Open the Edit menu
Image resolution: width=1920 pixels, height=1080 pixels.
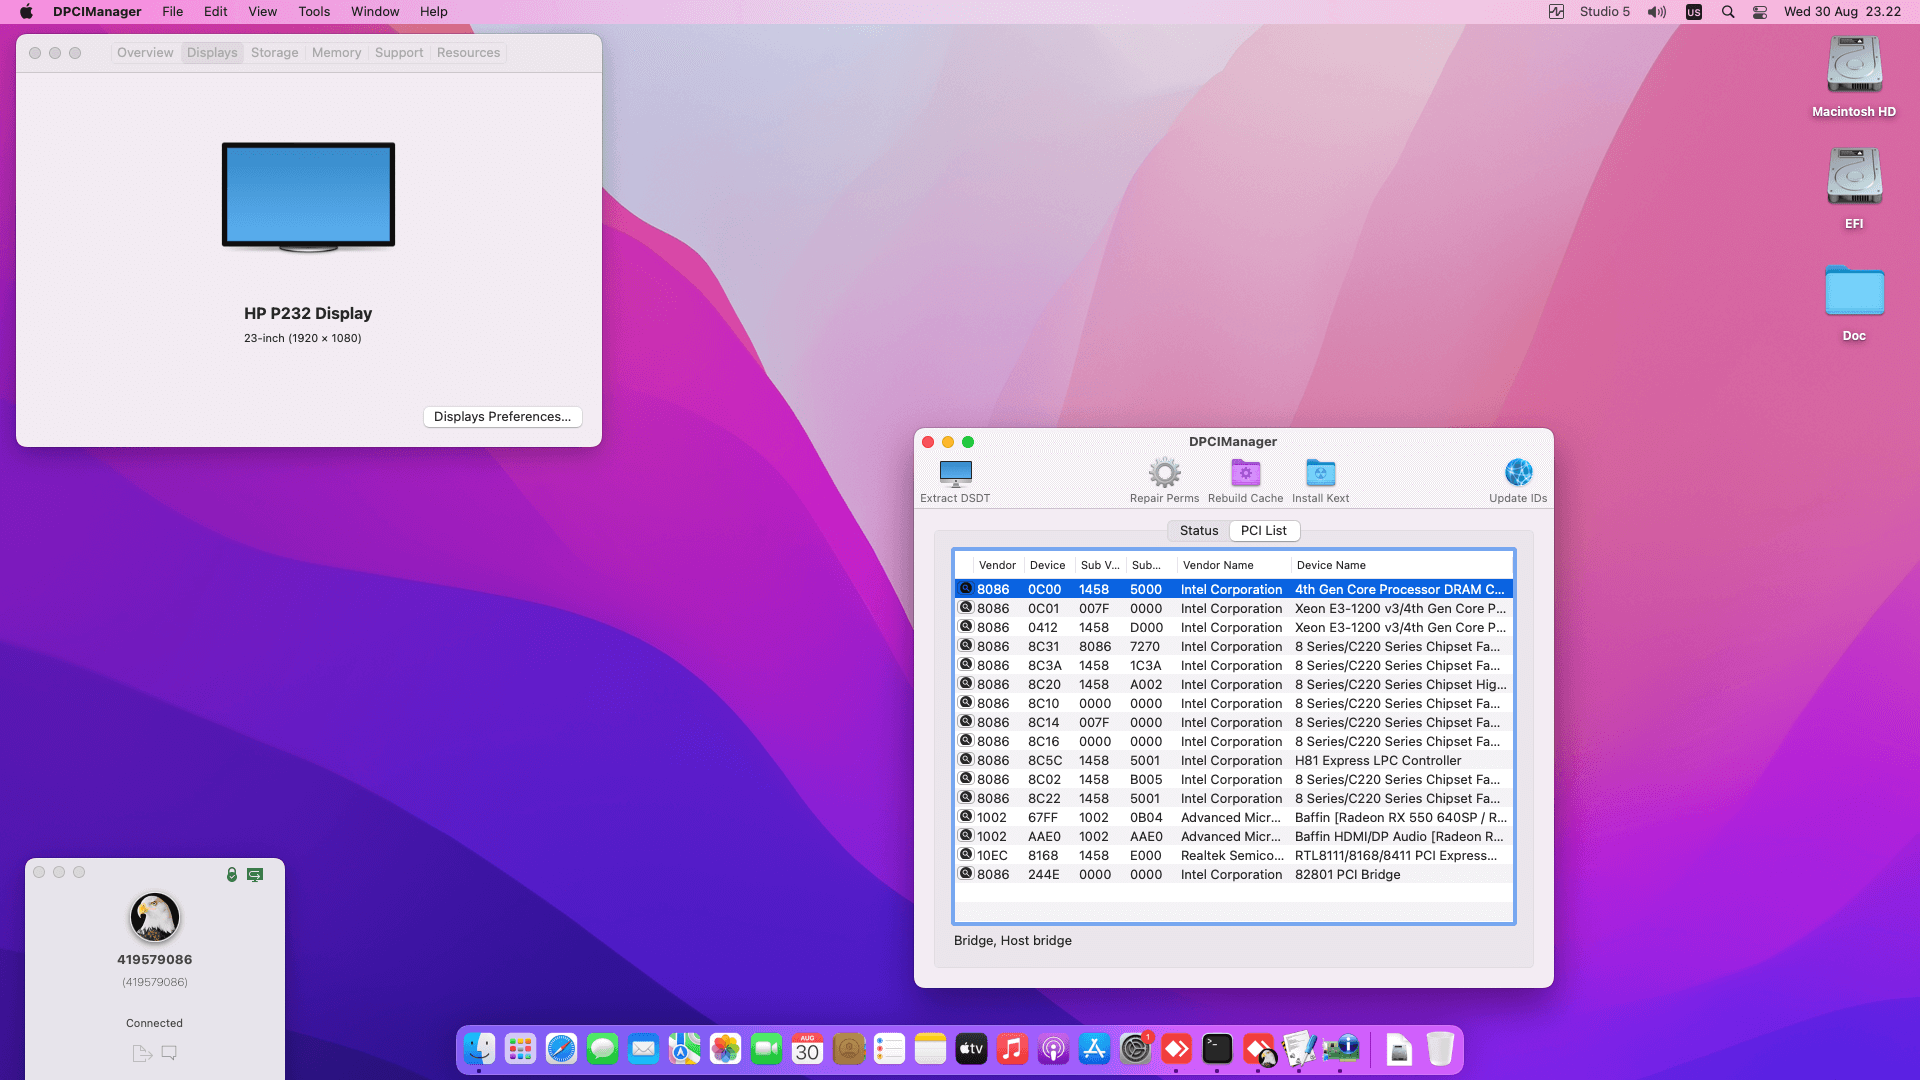(216, 12)
